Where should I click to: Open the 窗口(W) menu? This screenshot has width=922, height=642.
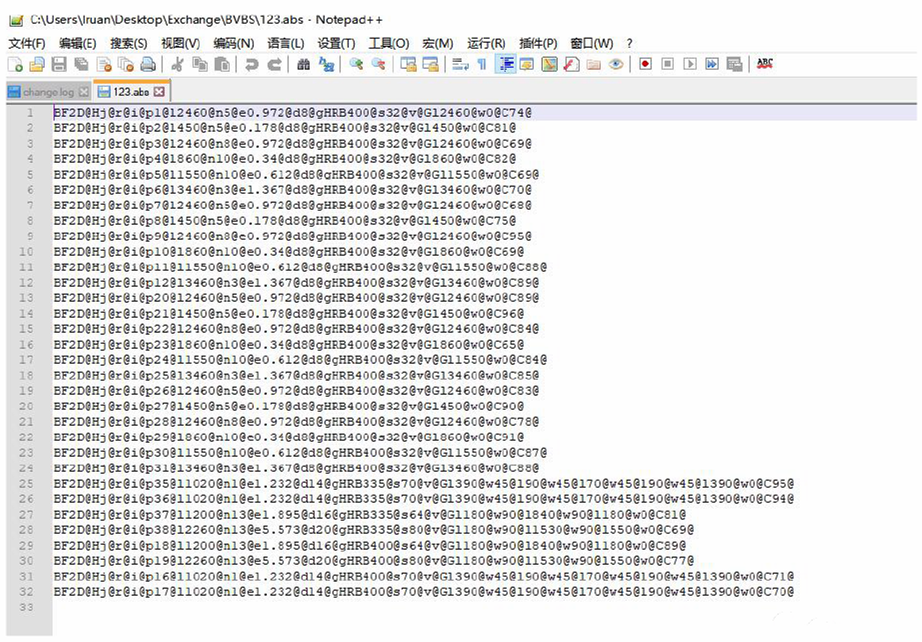(x=592, y=44)
